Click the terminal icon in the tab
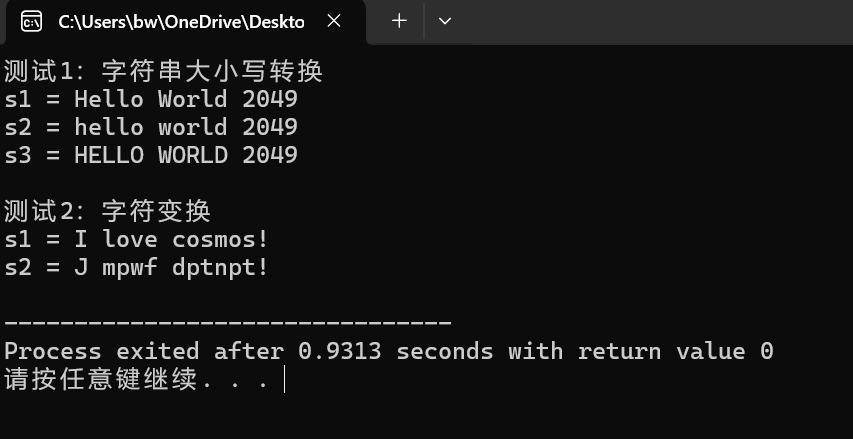853x439 pixels. click(x=31, y=22)
